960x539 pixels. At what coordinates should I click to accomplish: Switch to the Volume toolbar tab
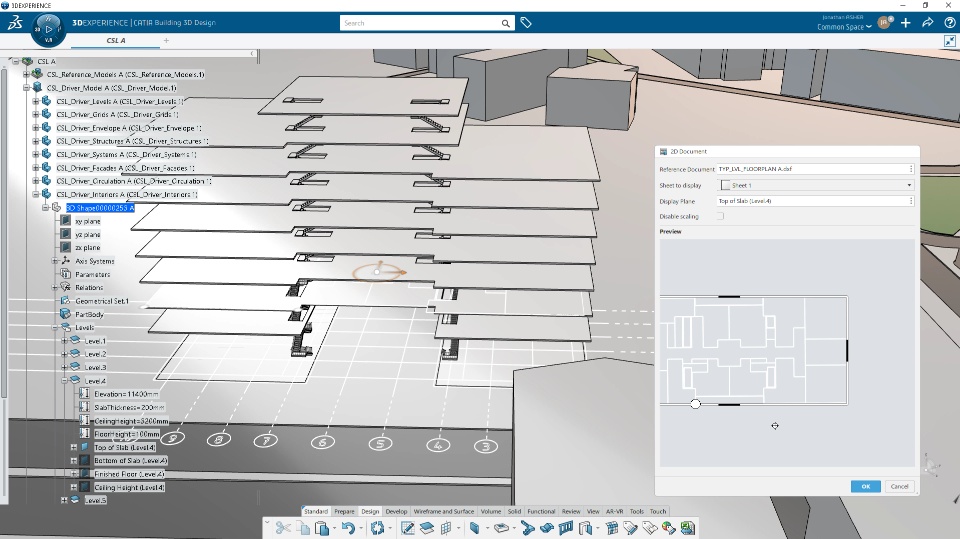[x=490, y=511]
